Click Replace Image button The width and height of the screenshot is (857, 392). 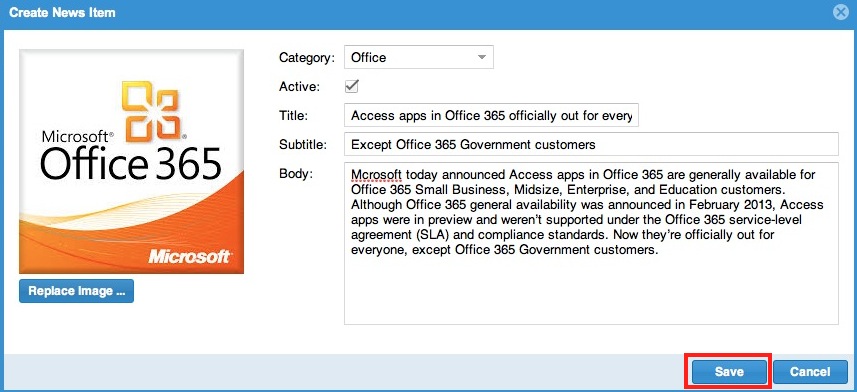point(77,291)
